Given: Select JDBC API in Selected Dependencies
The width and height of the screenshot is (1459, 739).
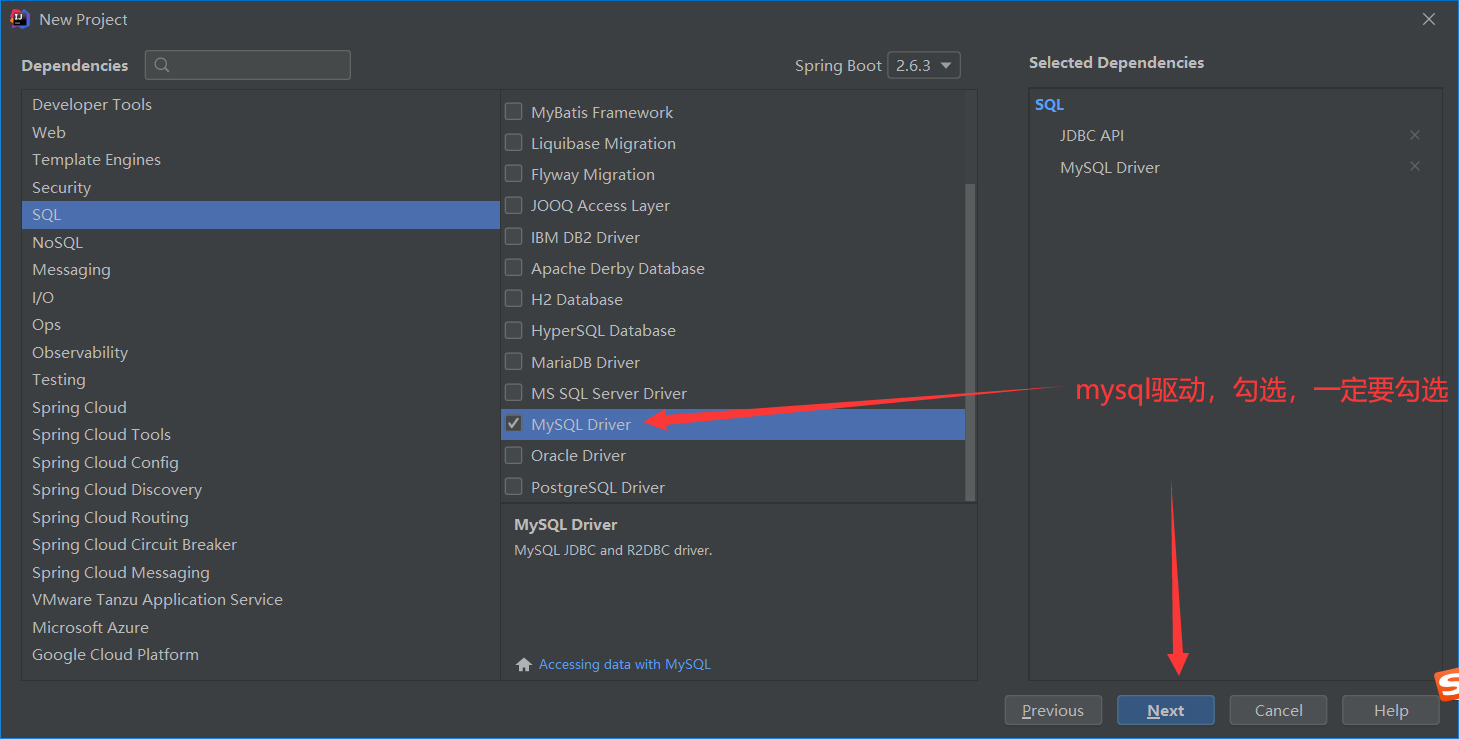Looking at the screenshot, I should pos(1092,135).
